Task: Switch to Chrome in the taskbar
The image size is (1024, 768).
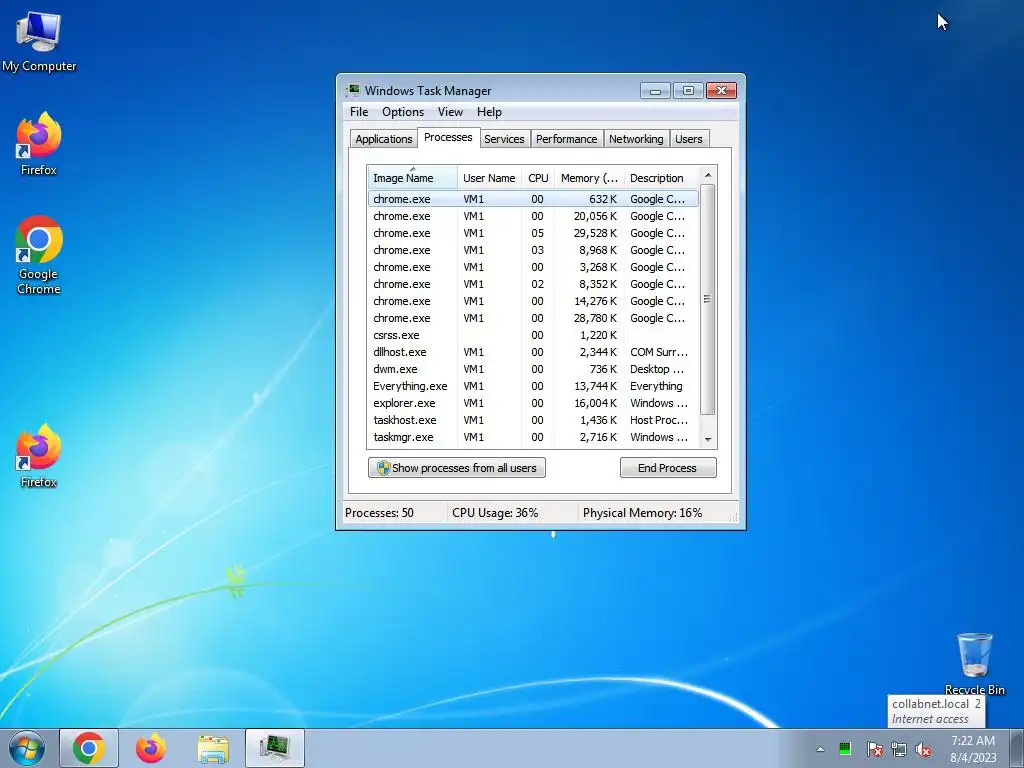Action: pos(89,748)
